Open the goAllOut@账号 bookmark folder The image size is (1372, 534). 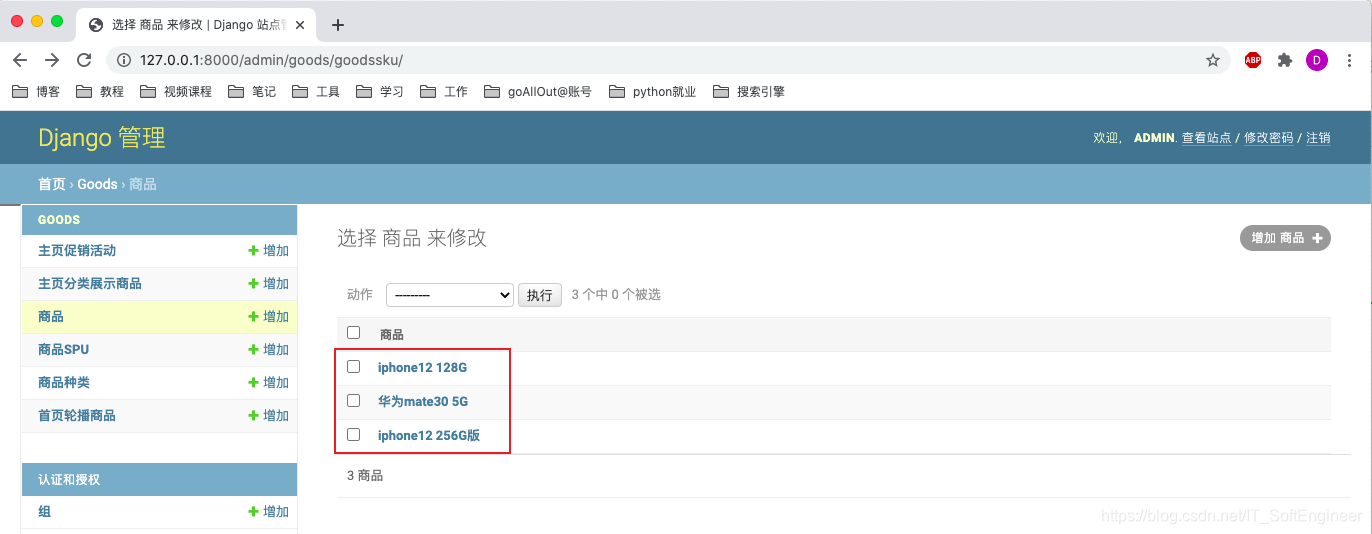click(x=538, y=91)
